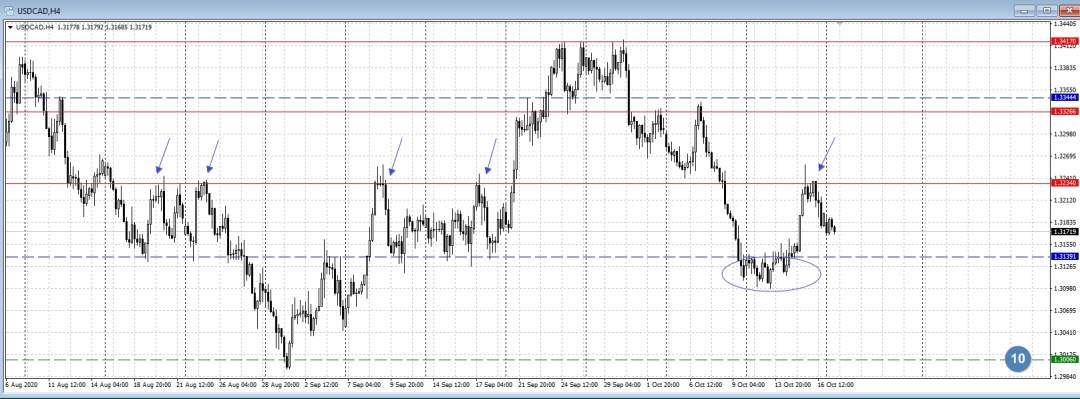Click the blue 1.31391 price tag

[x=1064, y=256]
